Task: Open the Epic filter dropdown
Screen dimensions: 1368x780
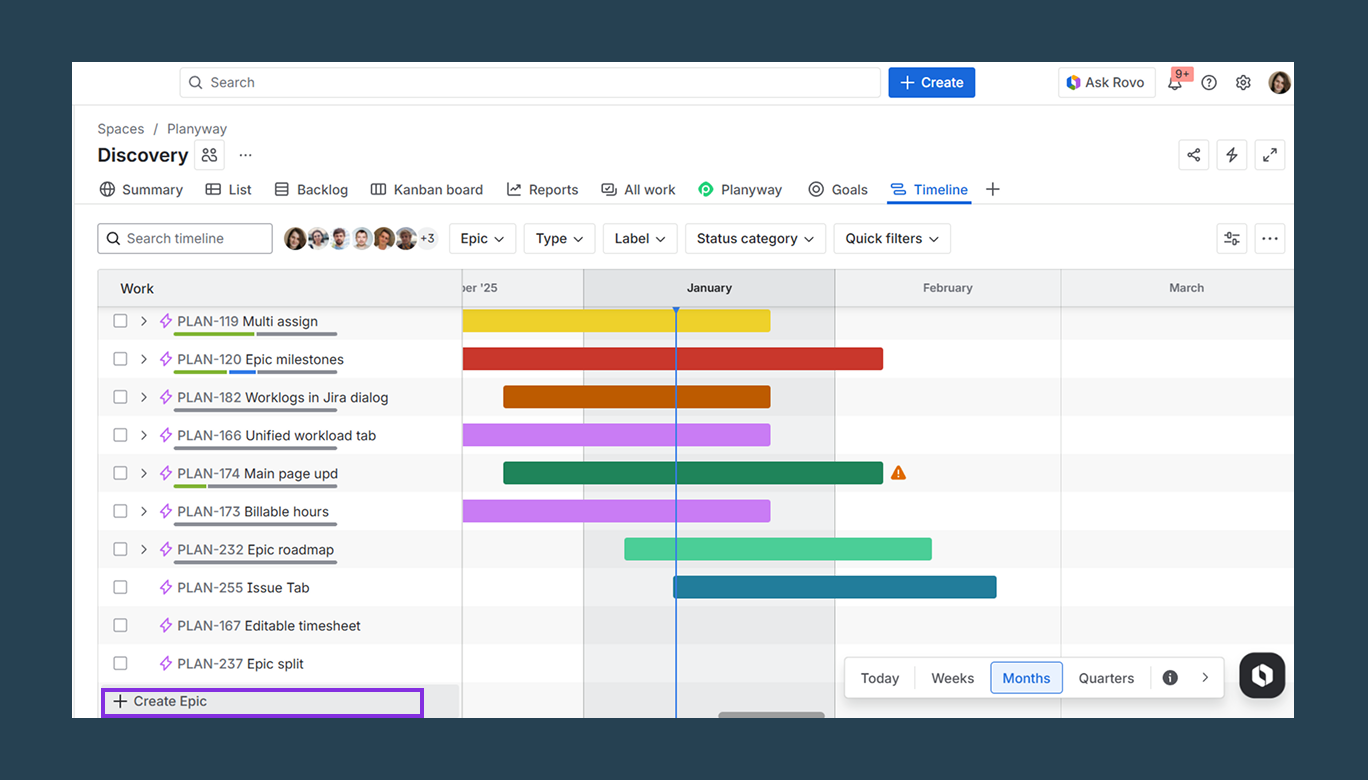Action: click(x=482, y=239)
